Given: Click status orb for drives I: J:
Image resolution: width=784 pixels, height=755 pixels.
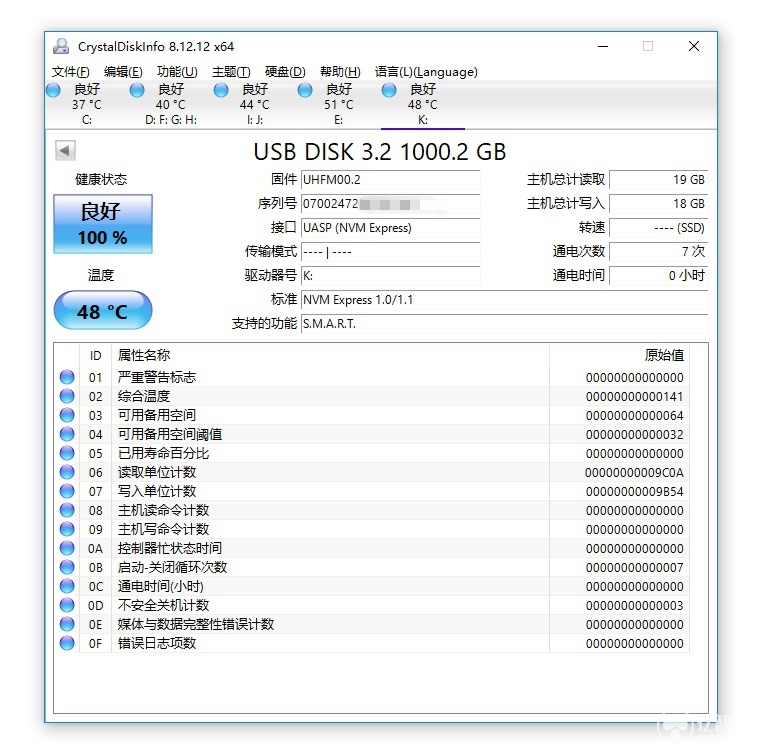Looking at the screenshot, I should click(x=221, y=90).
